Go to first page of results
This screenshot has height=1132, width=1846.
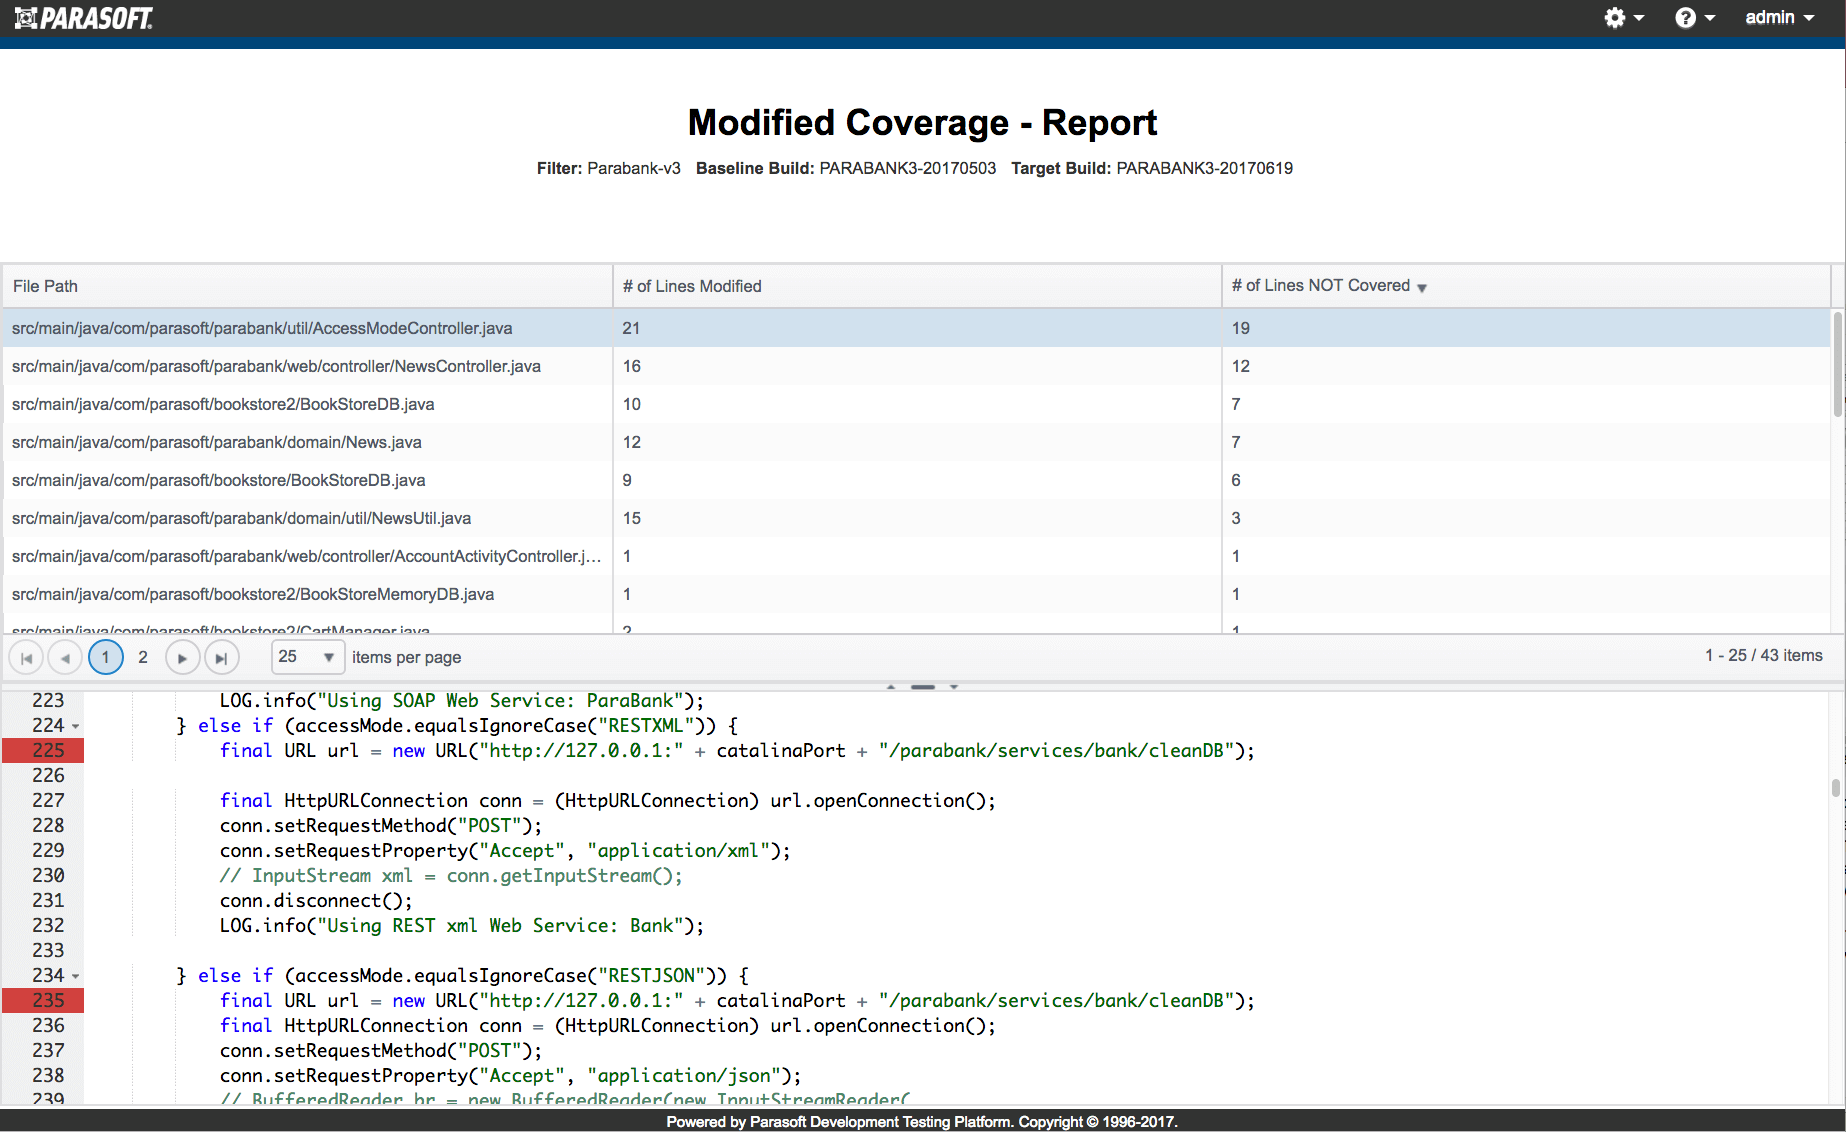[27, 658]
